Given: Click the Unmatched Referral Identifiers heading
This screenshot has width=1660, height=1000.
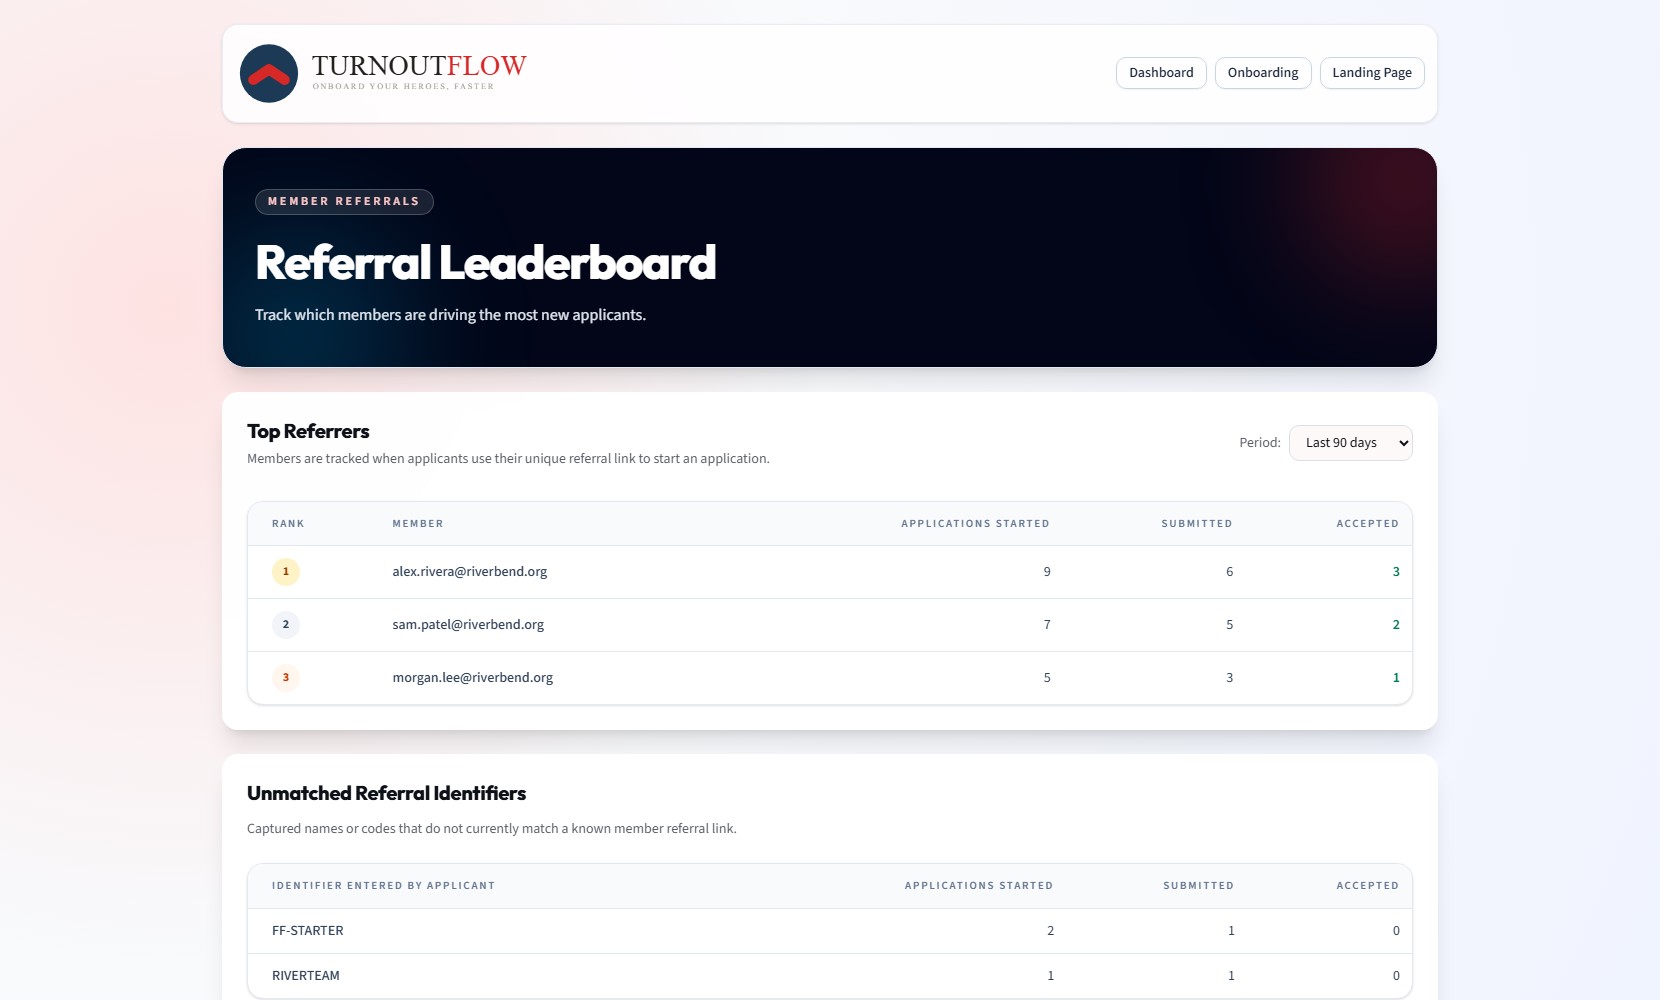Looking at the screenshot, I should 386,793.
